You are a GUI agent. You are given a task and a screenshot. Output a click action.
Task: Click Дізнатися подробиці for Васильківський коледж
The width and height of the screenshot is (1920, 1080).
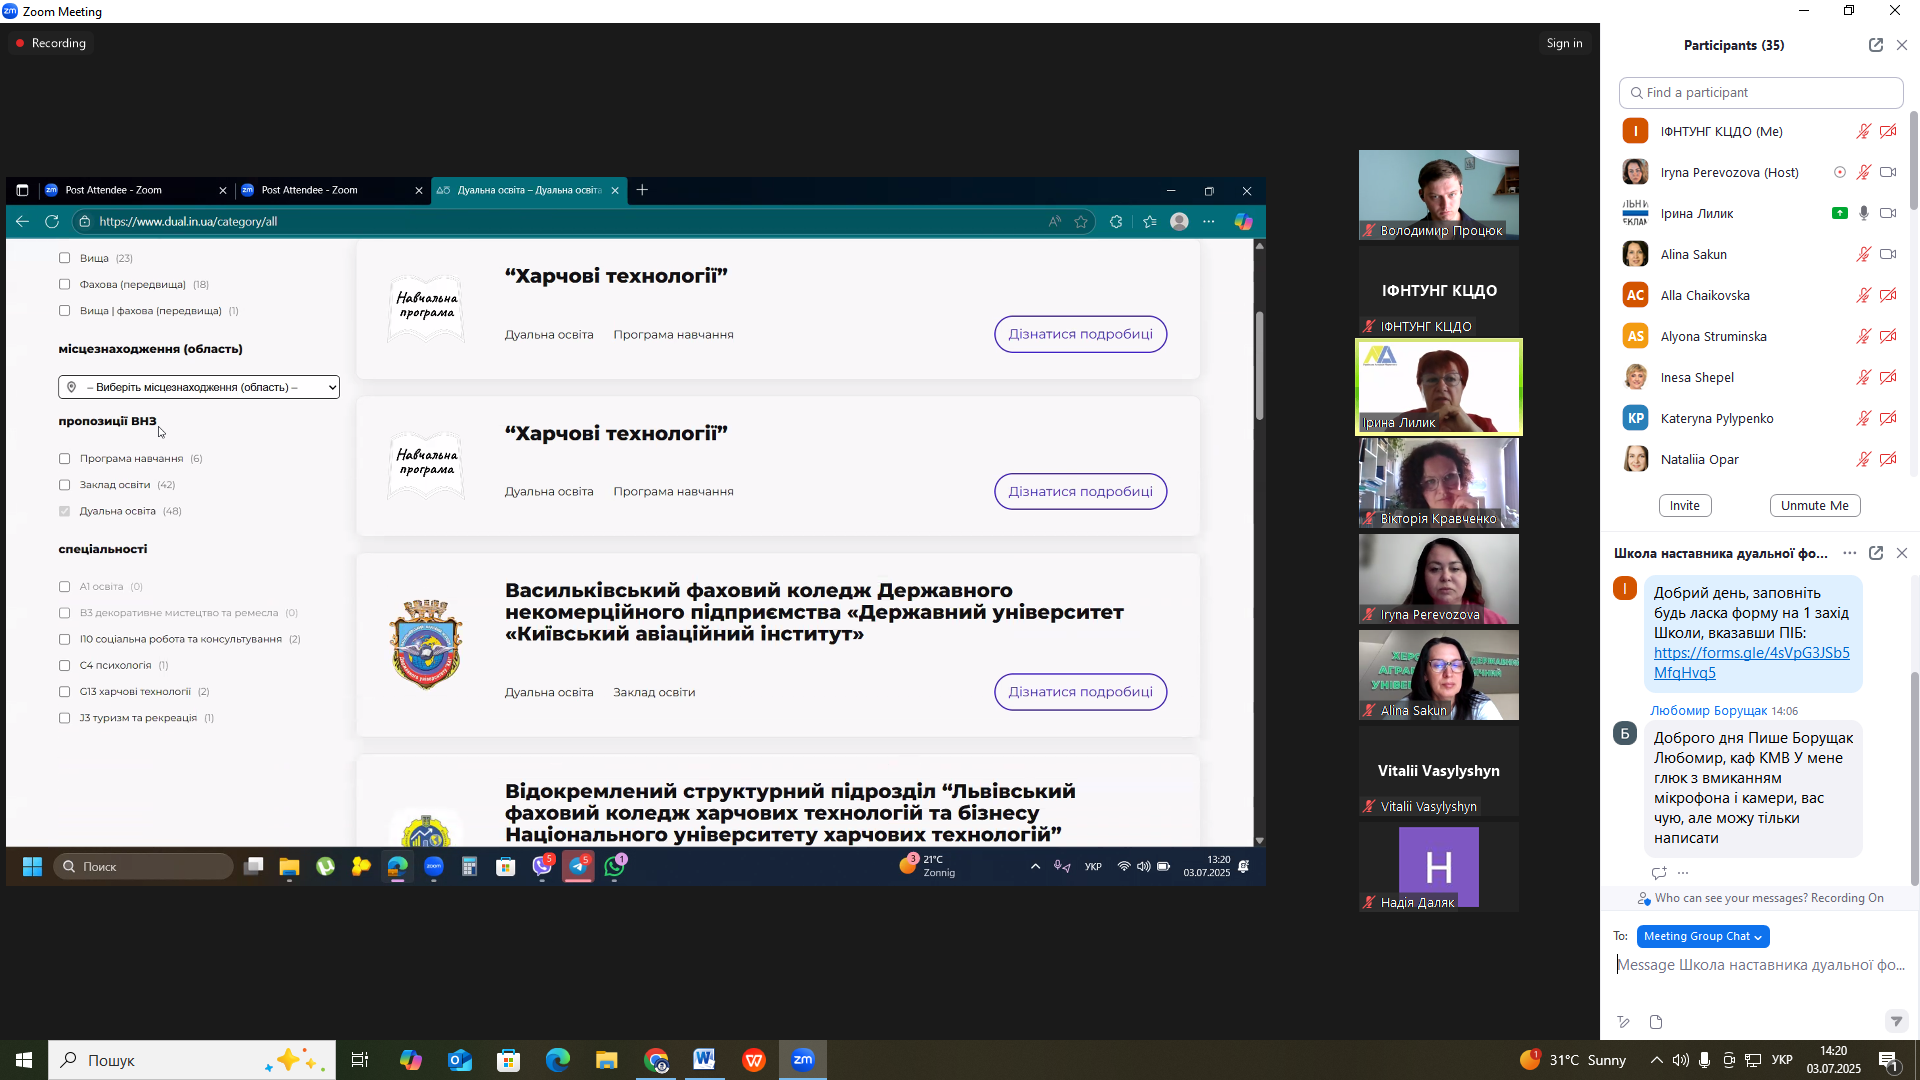click(x=1080, y=692)
